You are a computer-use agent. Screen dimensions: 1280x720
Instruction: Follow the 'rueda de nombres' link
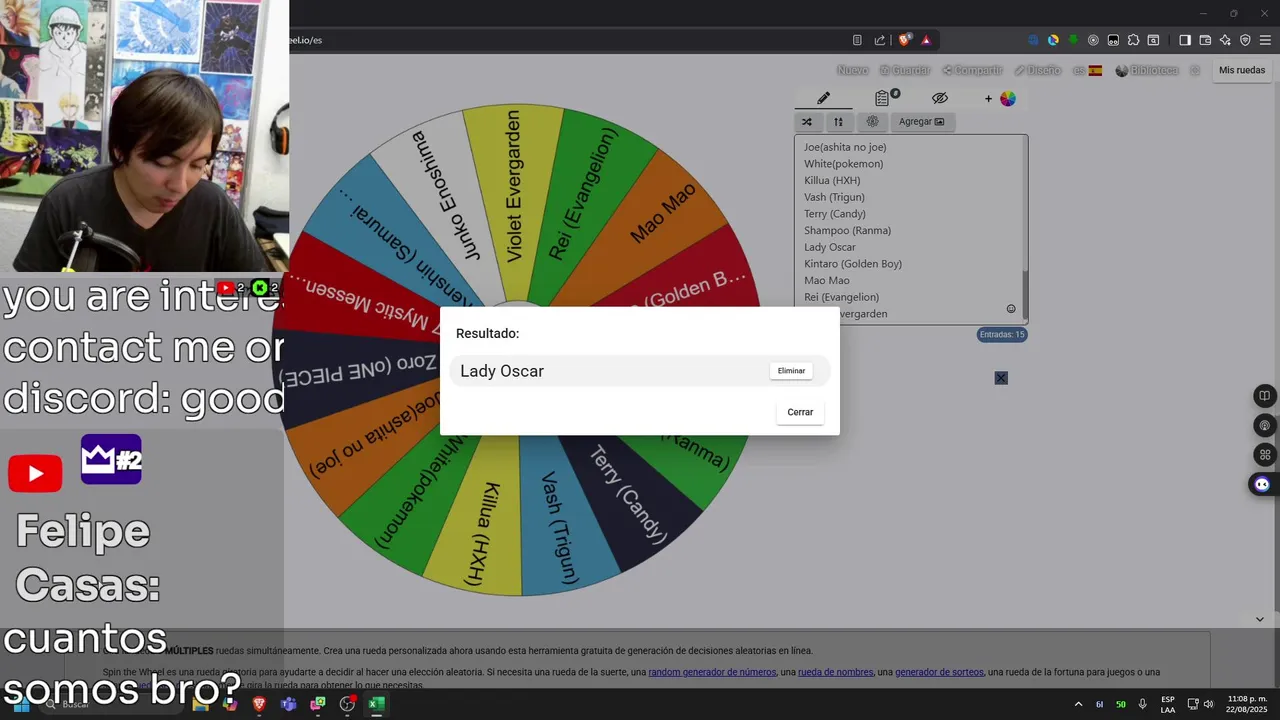(835, 672)
